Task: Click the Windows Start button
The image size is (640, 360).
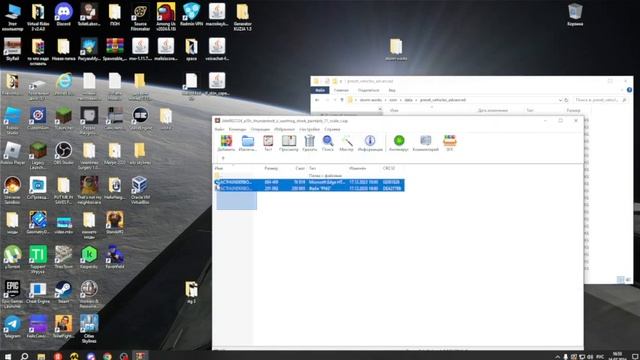Action: (x=8, y=356)
